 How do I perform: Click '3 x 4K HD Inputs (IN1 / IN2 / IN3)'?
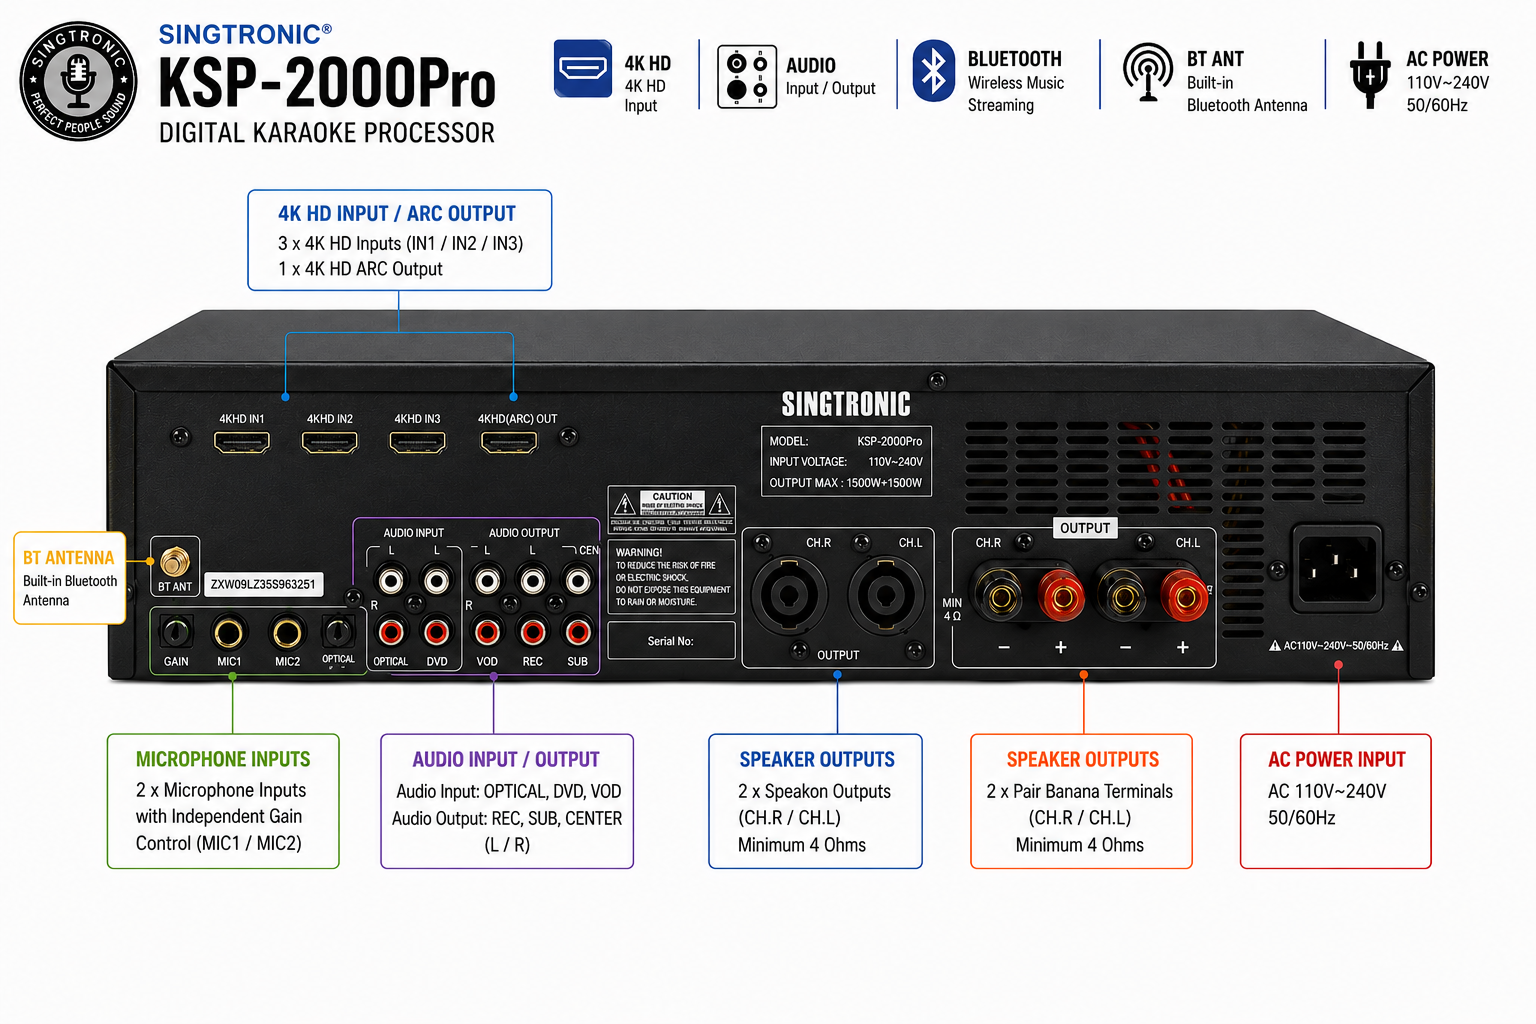pos(401,243)
